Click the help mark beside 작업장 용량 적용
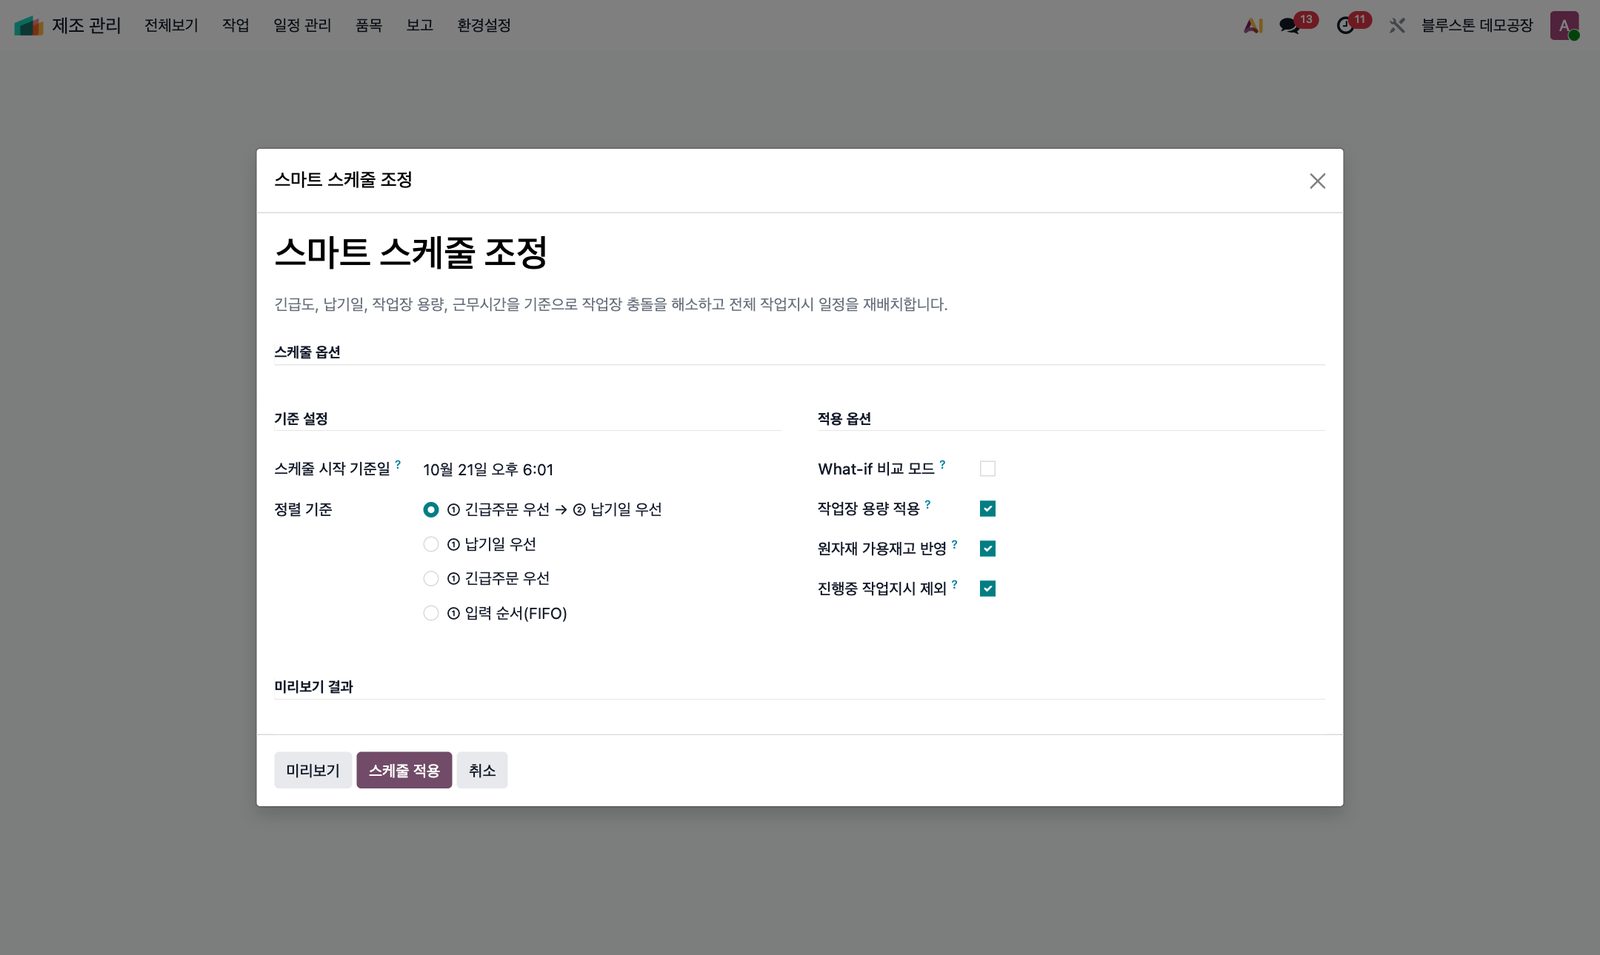 click(928, 504)
